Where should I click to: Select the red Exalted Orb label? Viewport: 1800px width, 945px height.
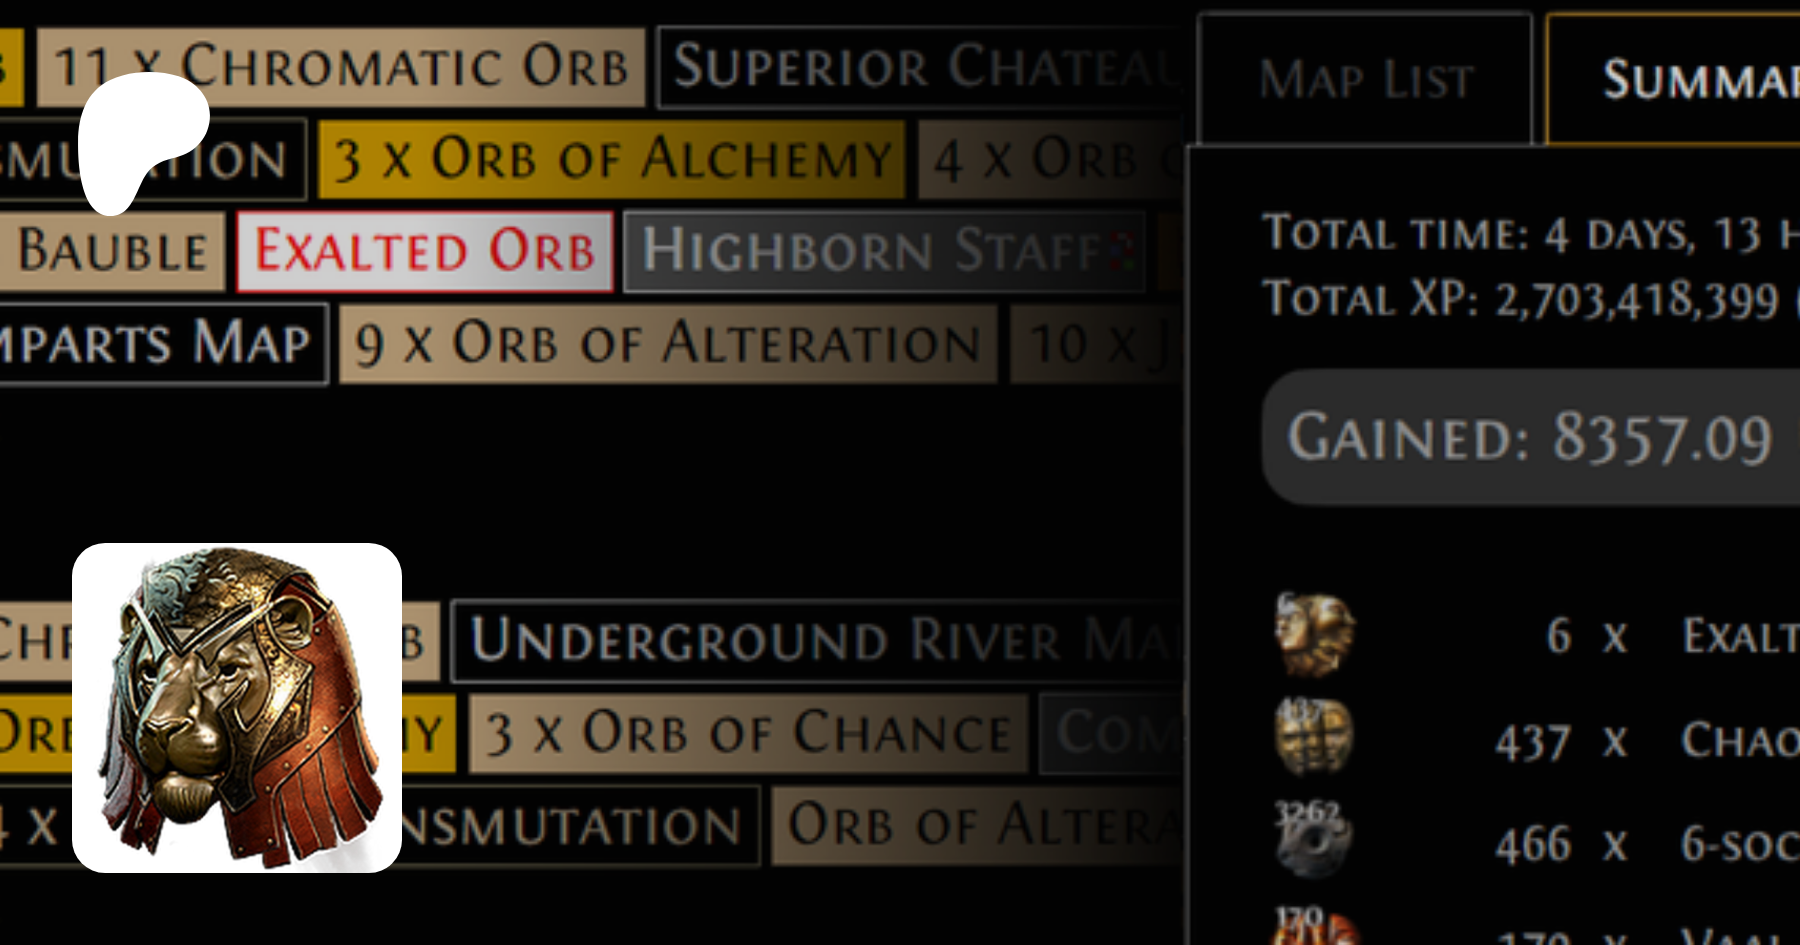point(425,251)
